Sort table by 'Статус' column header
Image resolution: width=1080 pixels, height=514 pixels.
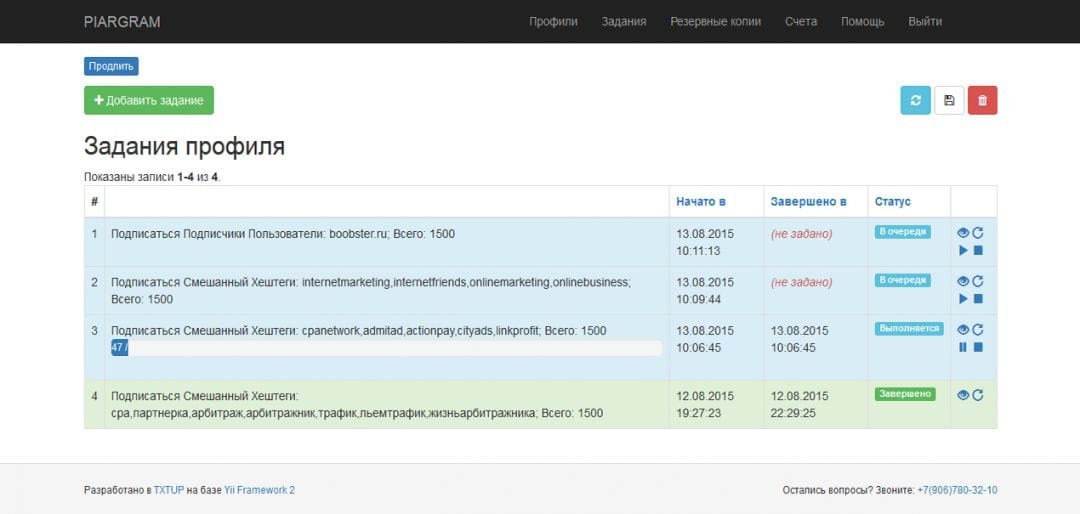892,202
